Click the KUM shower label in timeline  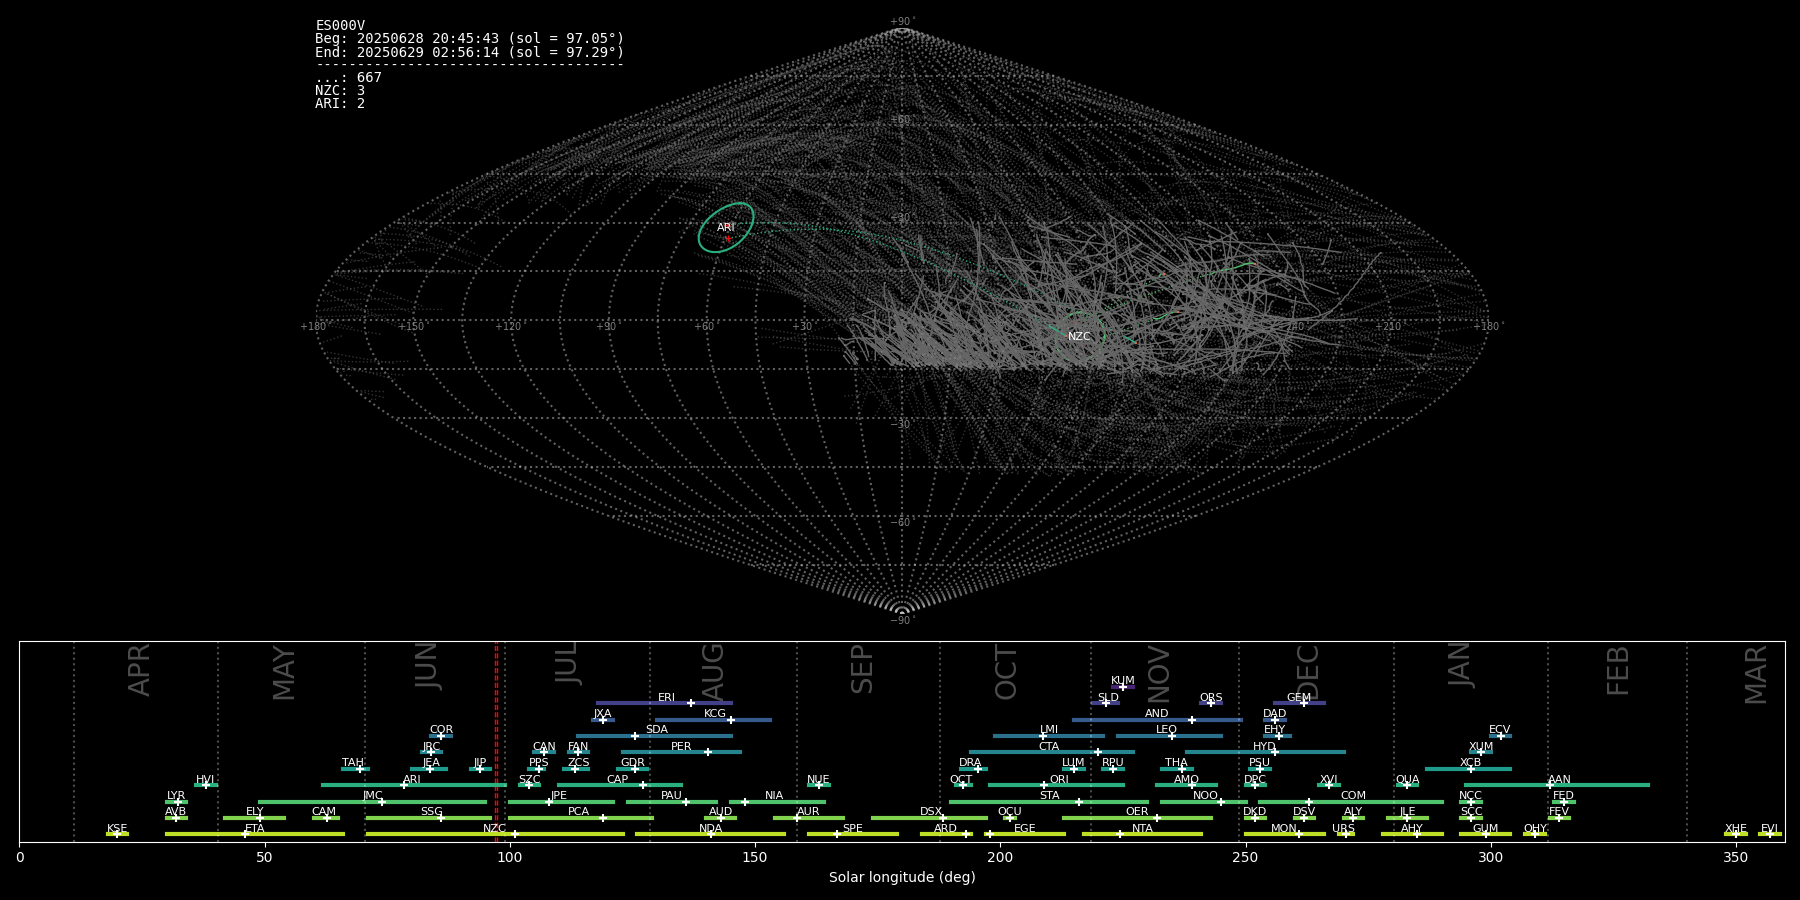pyautogui.click(x=1123, y=681)
